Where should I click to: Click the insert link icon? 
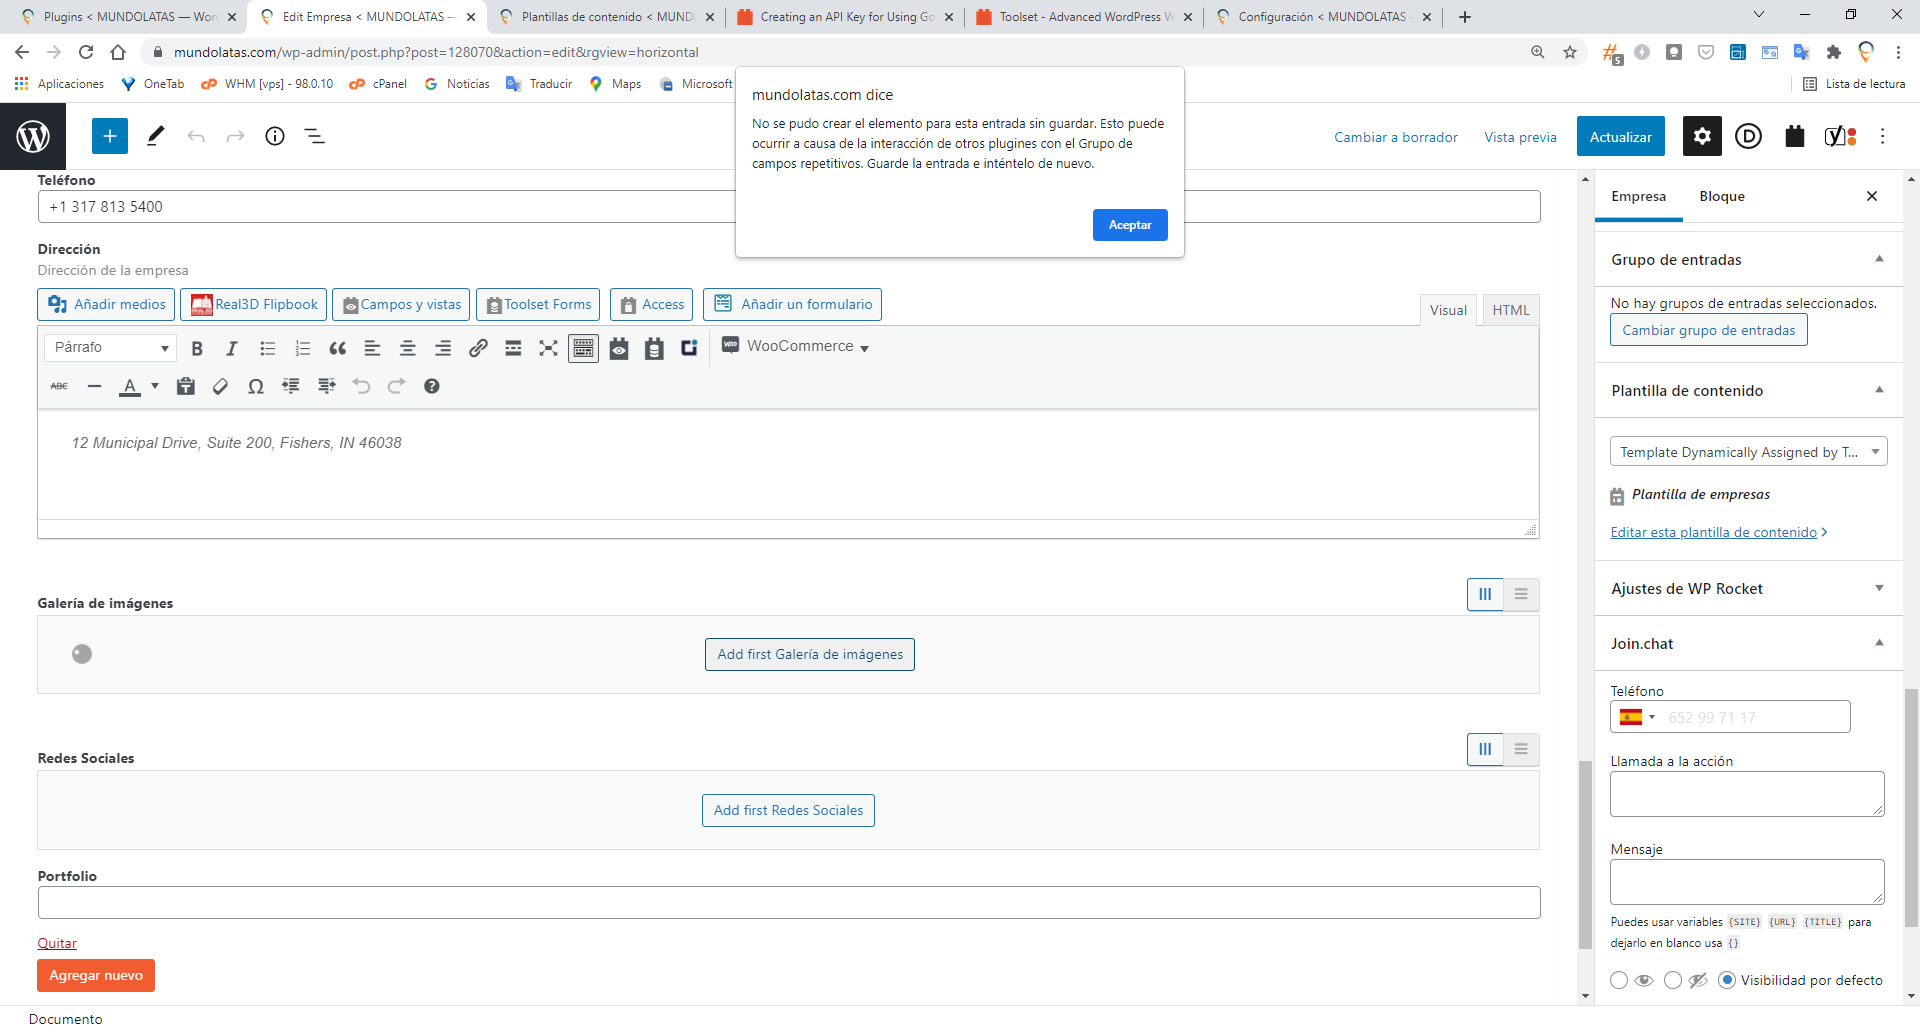tap(478, 348)
